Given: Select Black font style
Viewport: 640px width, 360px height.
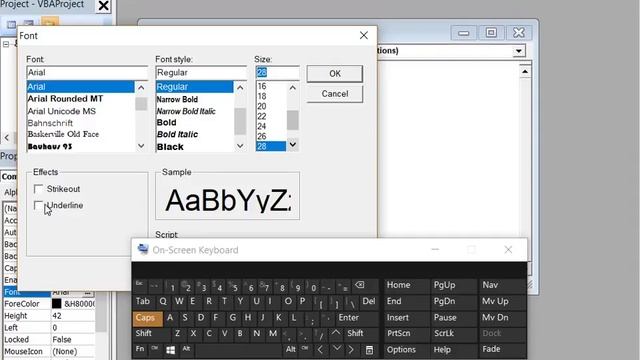Looking at the screenshot, I should 170,147.
